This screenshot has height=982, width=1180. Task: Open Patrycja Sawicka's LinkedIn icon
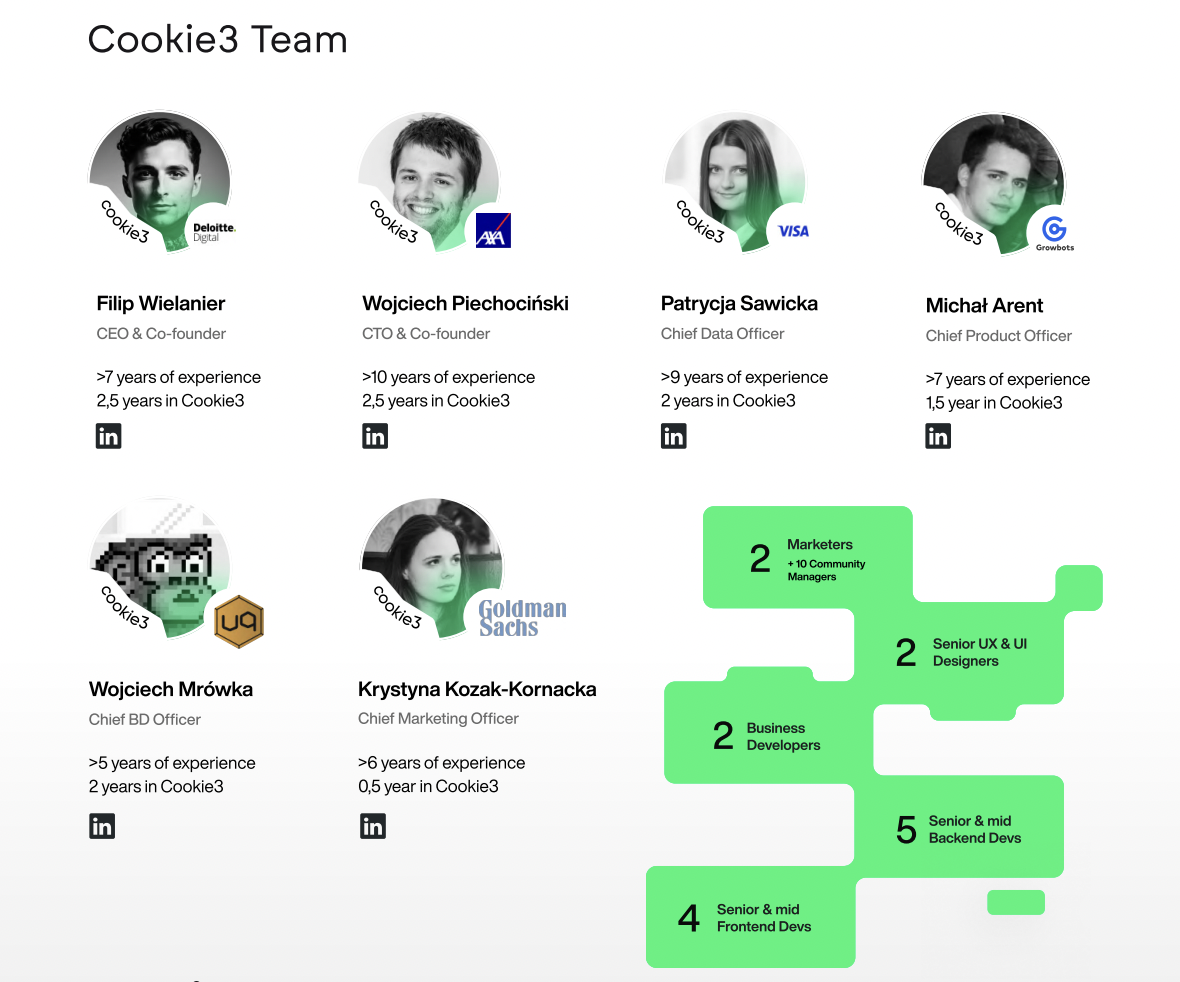(673, 436)
